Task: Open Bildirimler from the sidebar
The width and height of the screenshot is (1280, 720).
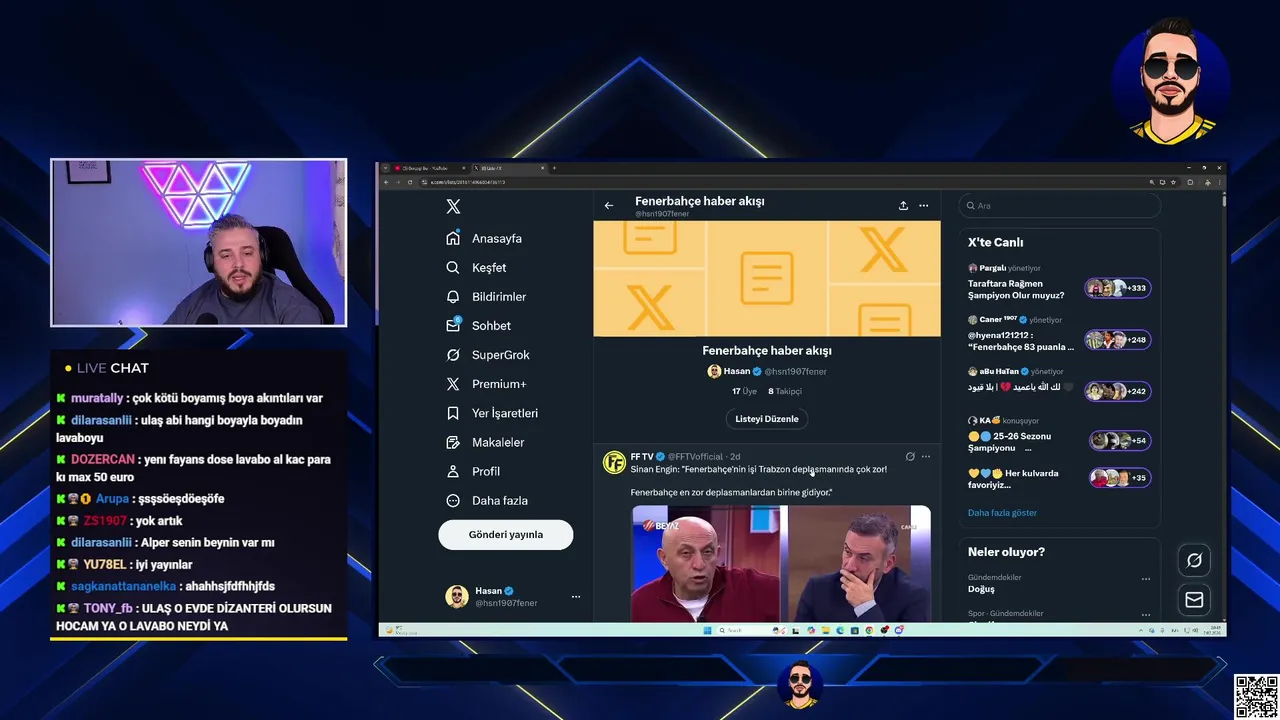Action: tap(486, 297)
